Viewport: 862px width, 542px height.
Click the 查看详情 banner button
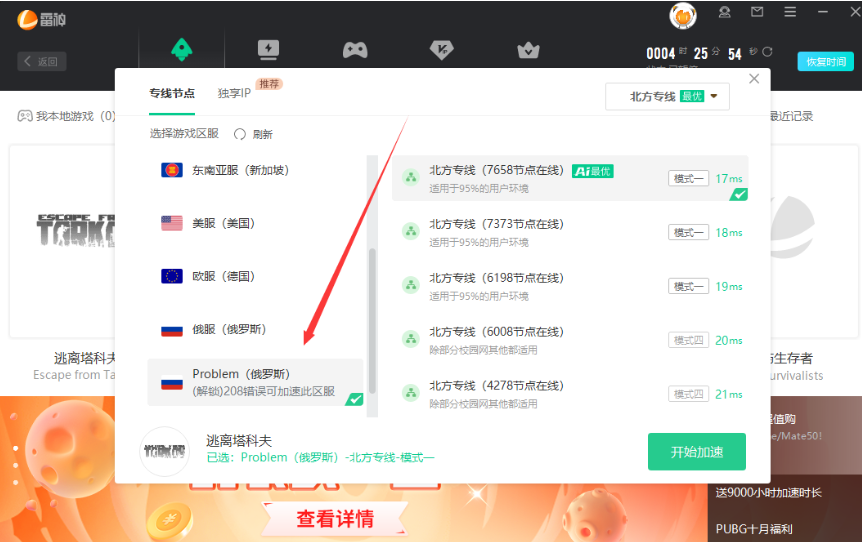click(x=335, y=518)
